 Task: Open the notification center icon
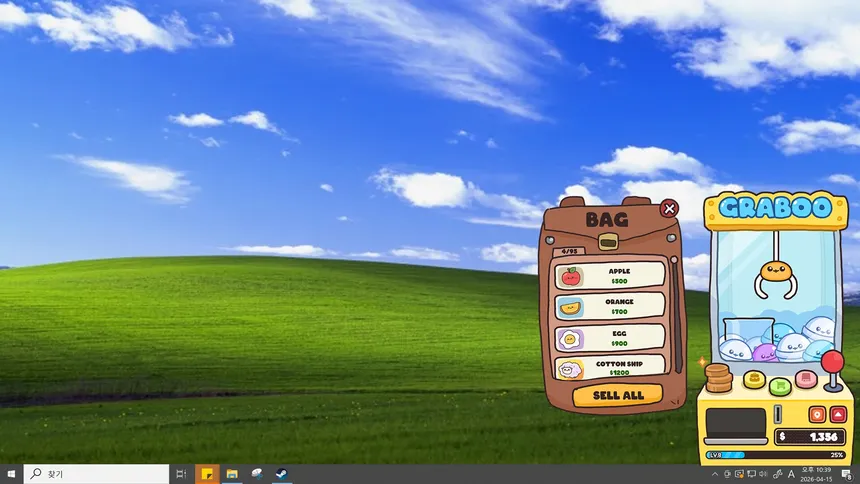[847, 474]
